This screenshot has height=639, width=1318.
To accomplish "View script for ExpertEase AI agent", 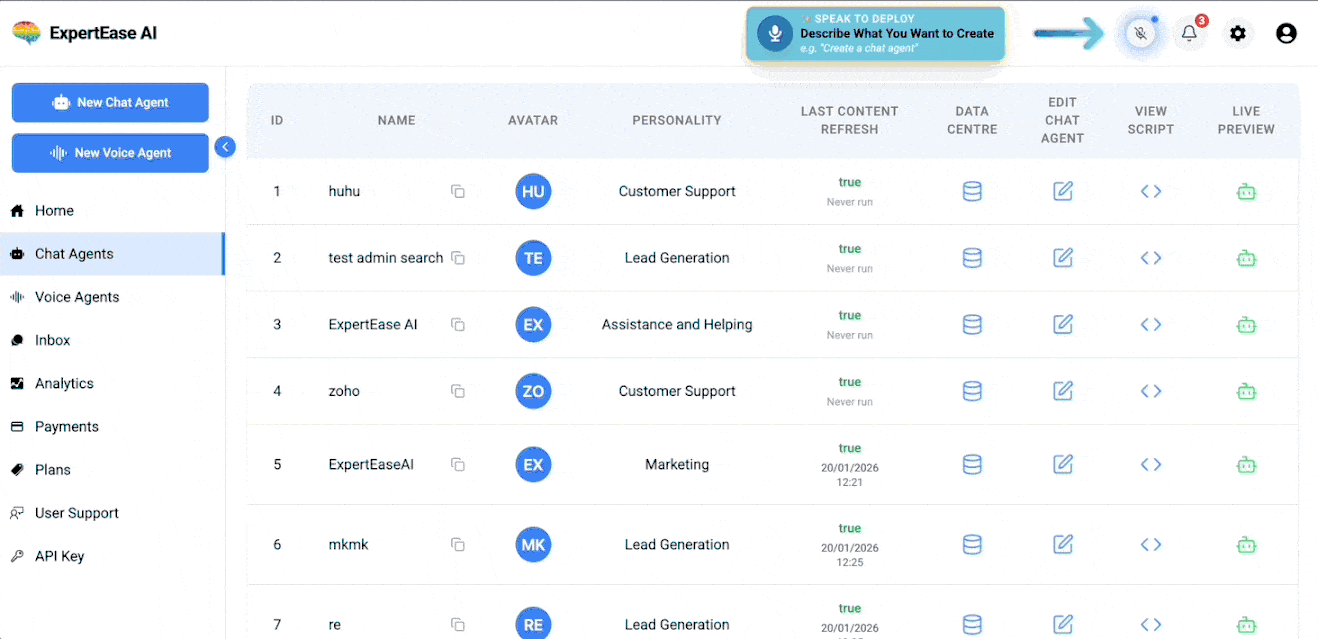I will point(1150,324).
